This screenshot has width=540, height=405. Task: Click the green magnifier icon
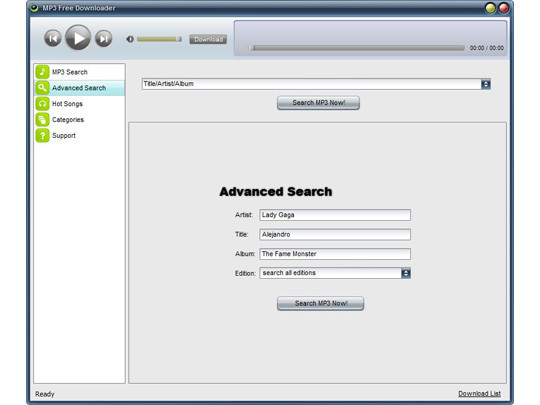pos(42,88)
